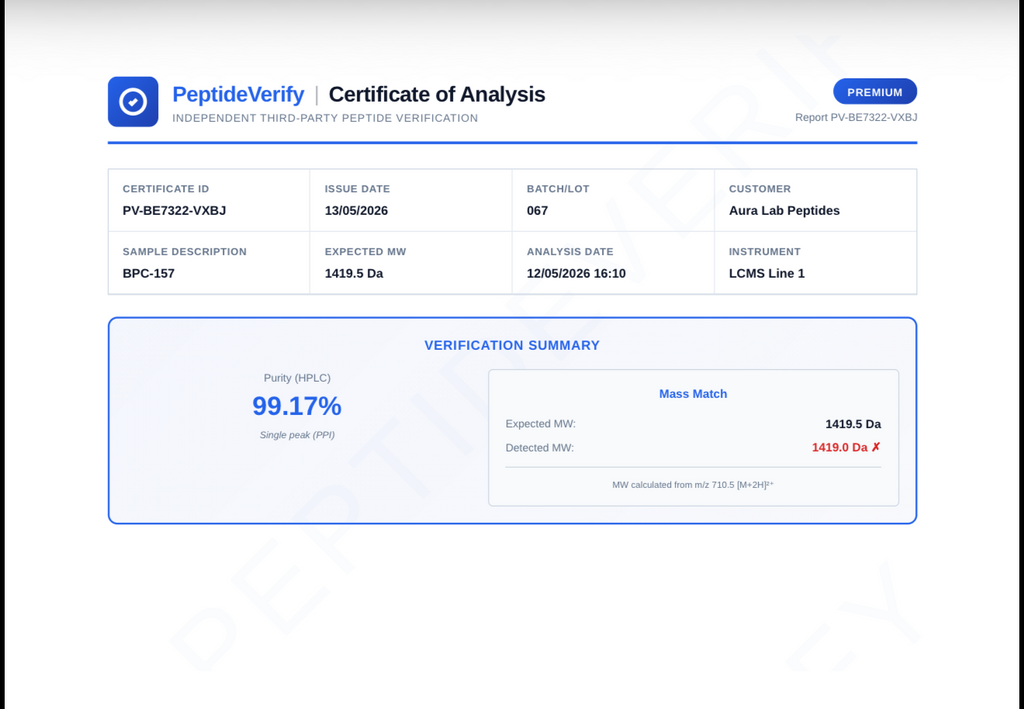Image resolution: width=1024 pixels, height=709 pixels.
Task: Select customer name Aura Lab Peptides
Action: tap(784, 211)
